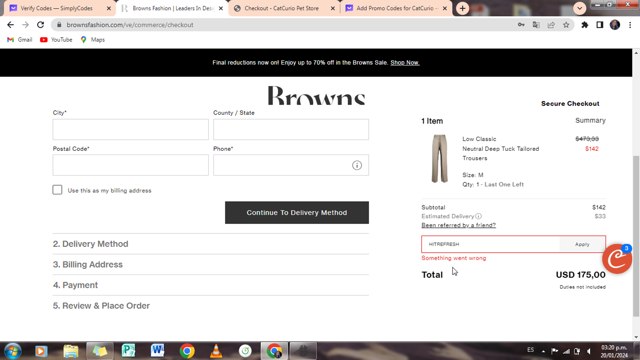Open the media player taskbar icon

[x=41, y=351]
